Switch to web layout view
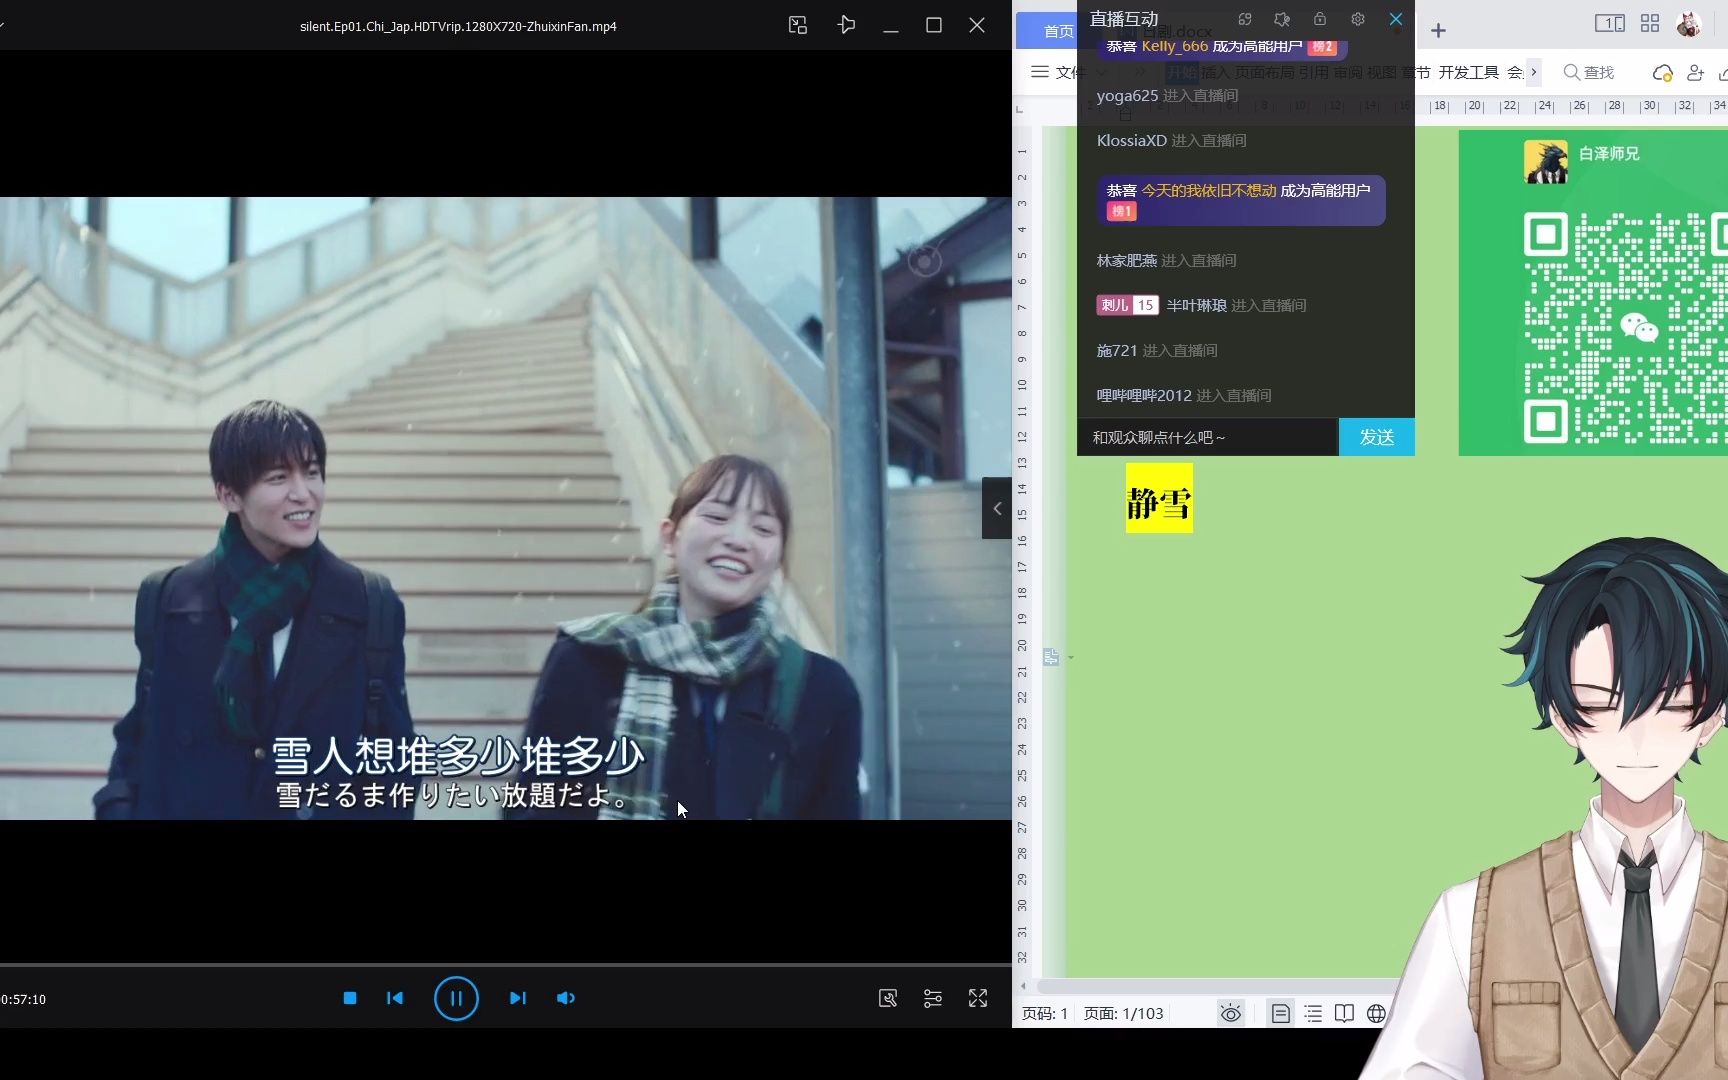The image size is (1728, 1080). point(1376,1014)
